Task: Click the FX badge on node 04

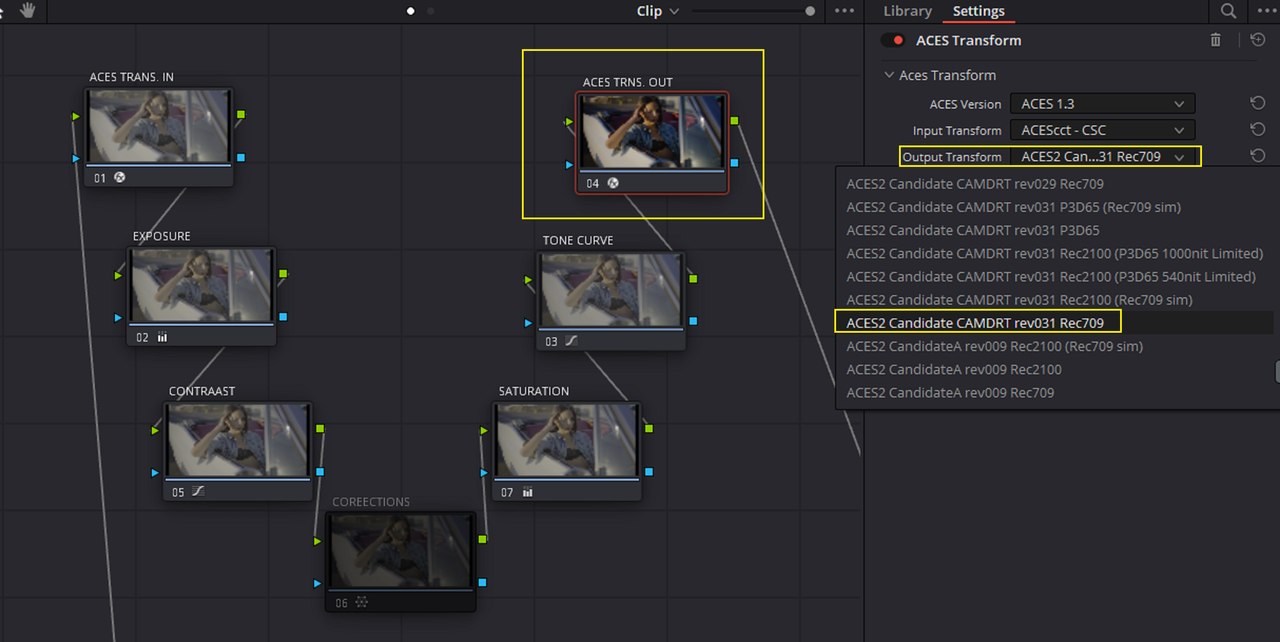Action: pos(613,183)
